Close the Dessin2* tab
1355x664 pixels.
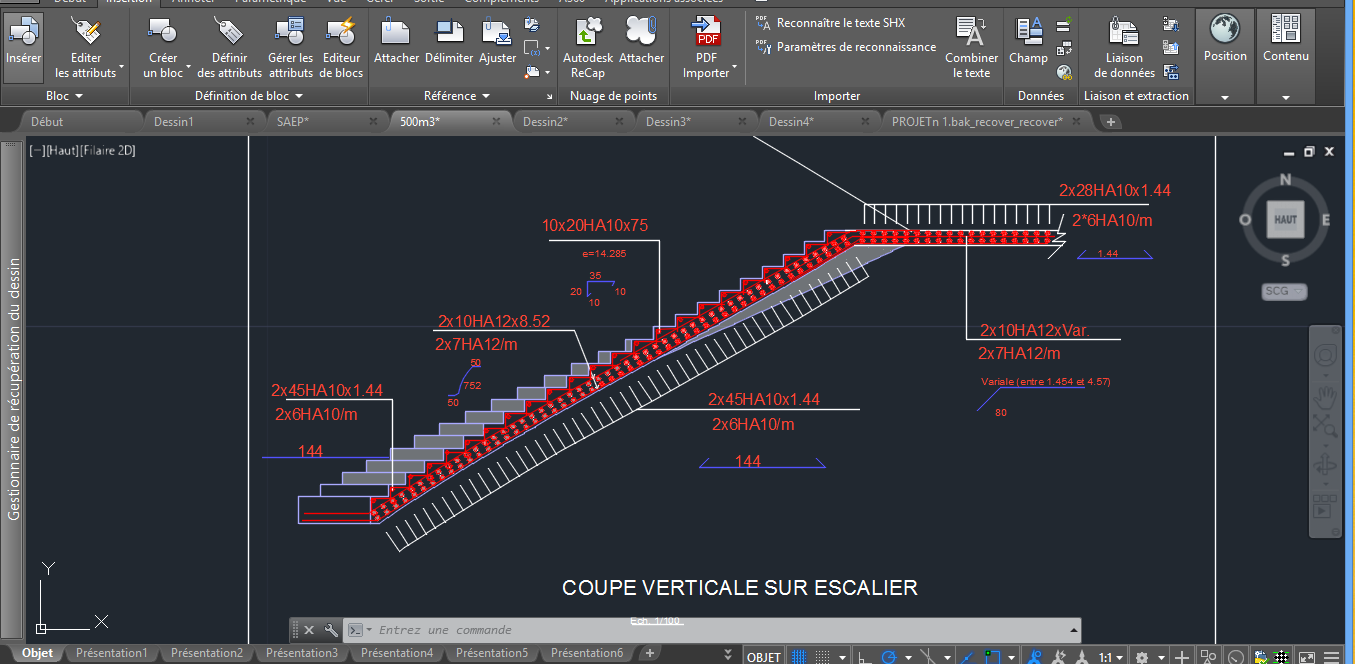[619, 121]
